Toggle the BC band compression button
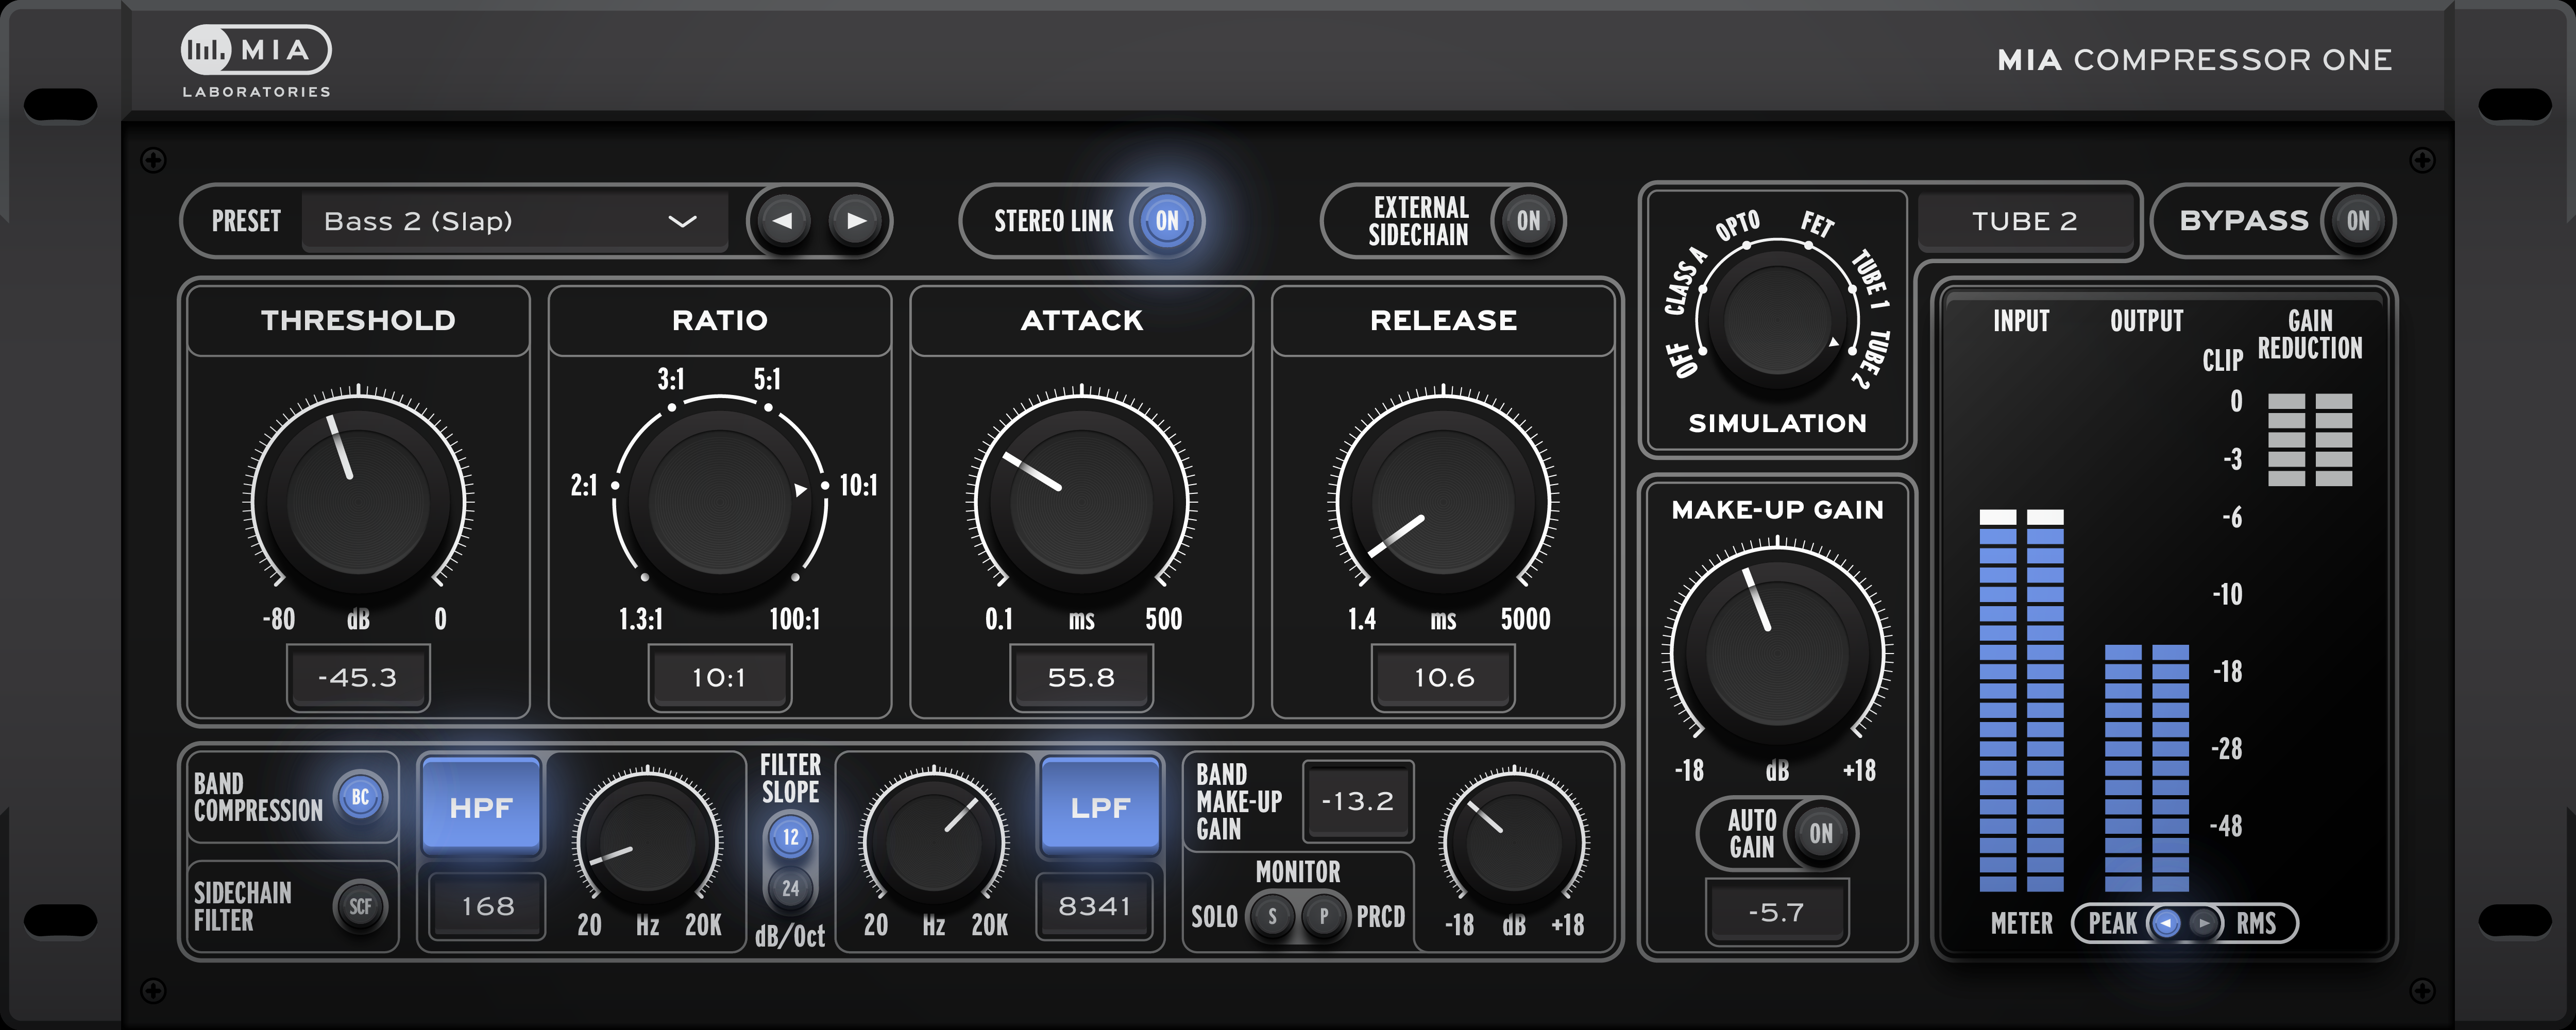Screen dimensions: 2576x1030 [x=360, y=797]
